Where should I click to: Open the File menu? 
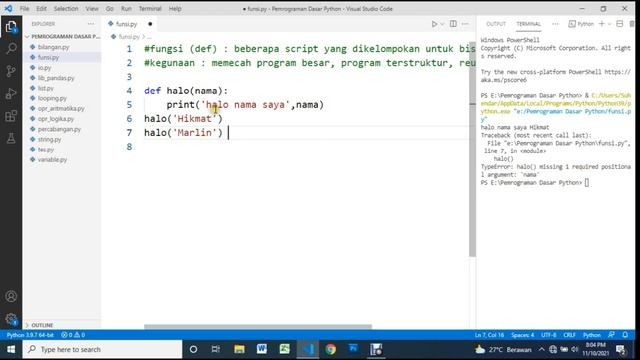[24, 9]
